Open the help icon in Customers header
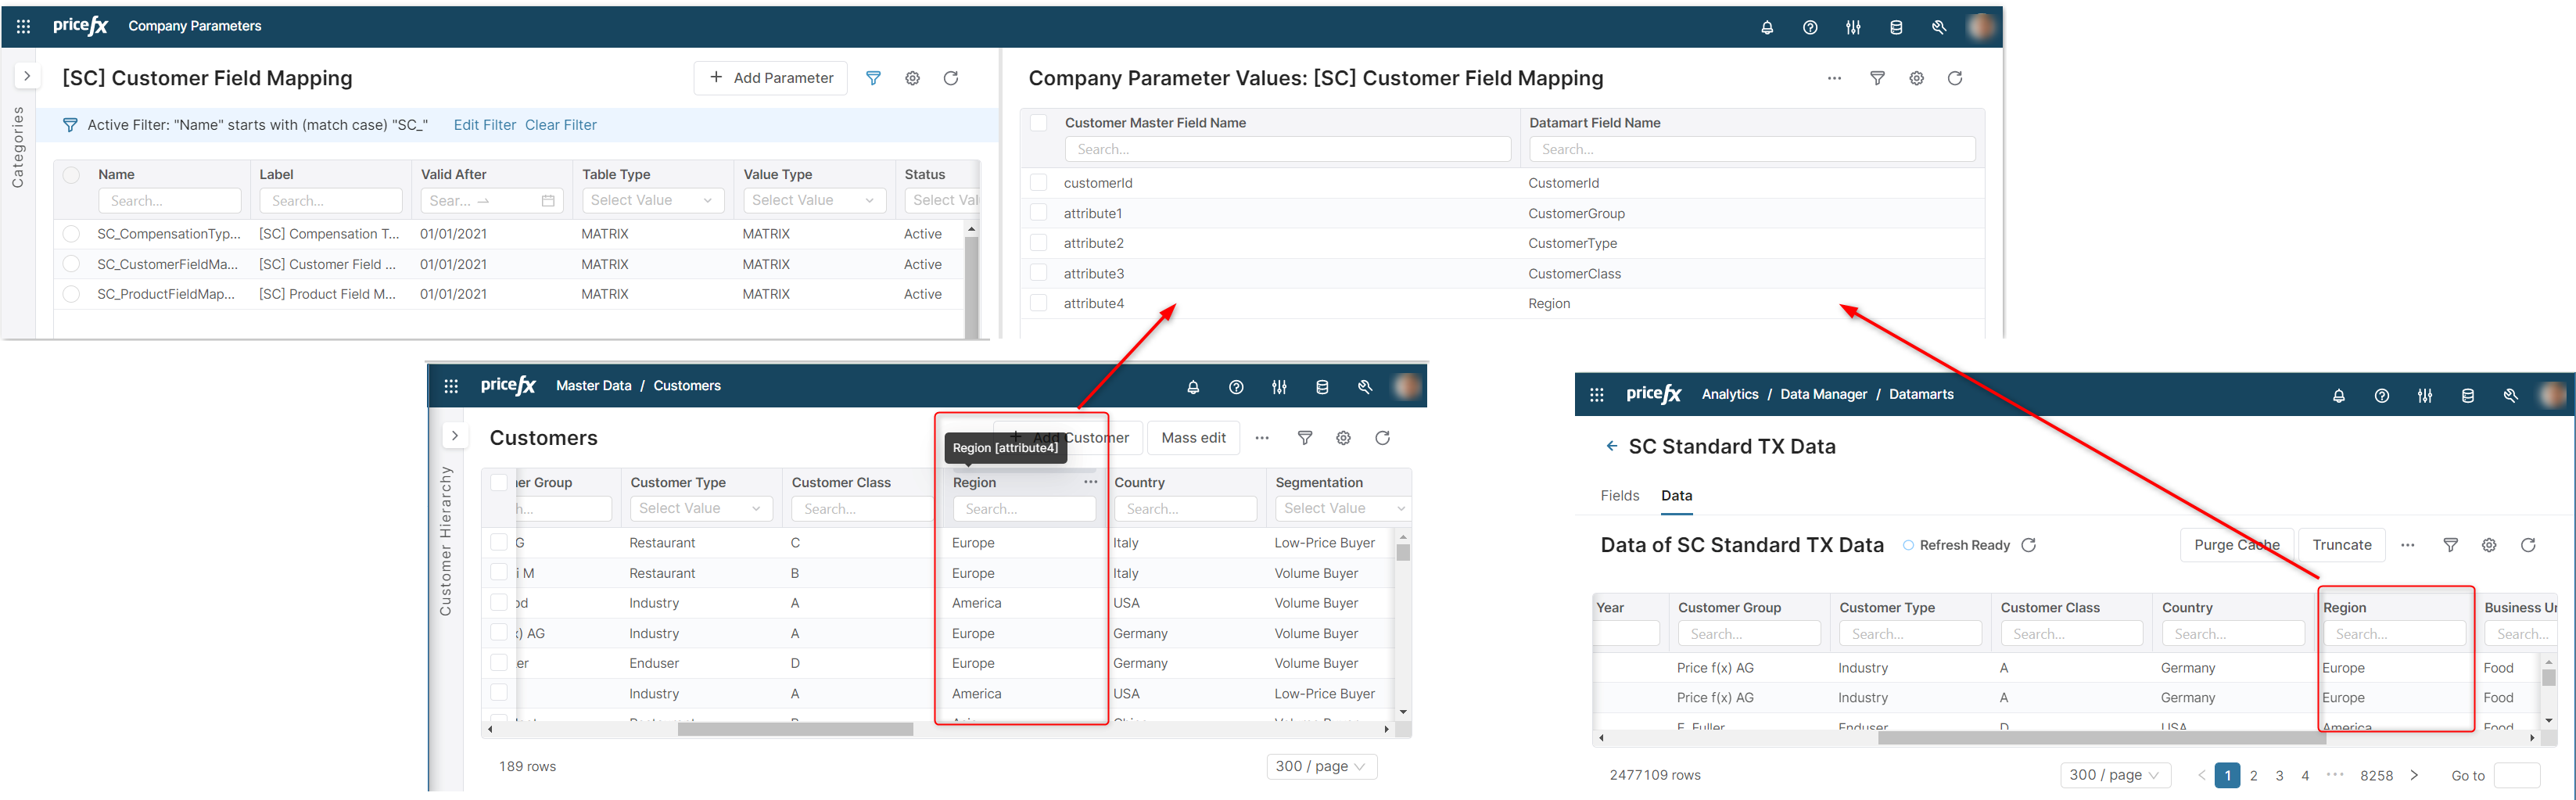Screen dimensions: 2576x800 (1236, 387)
